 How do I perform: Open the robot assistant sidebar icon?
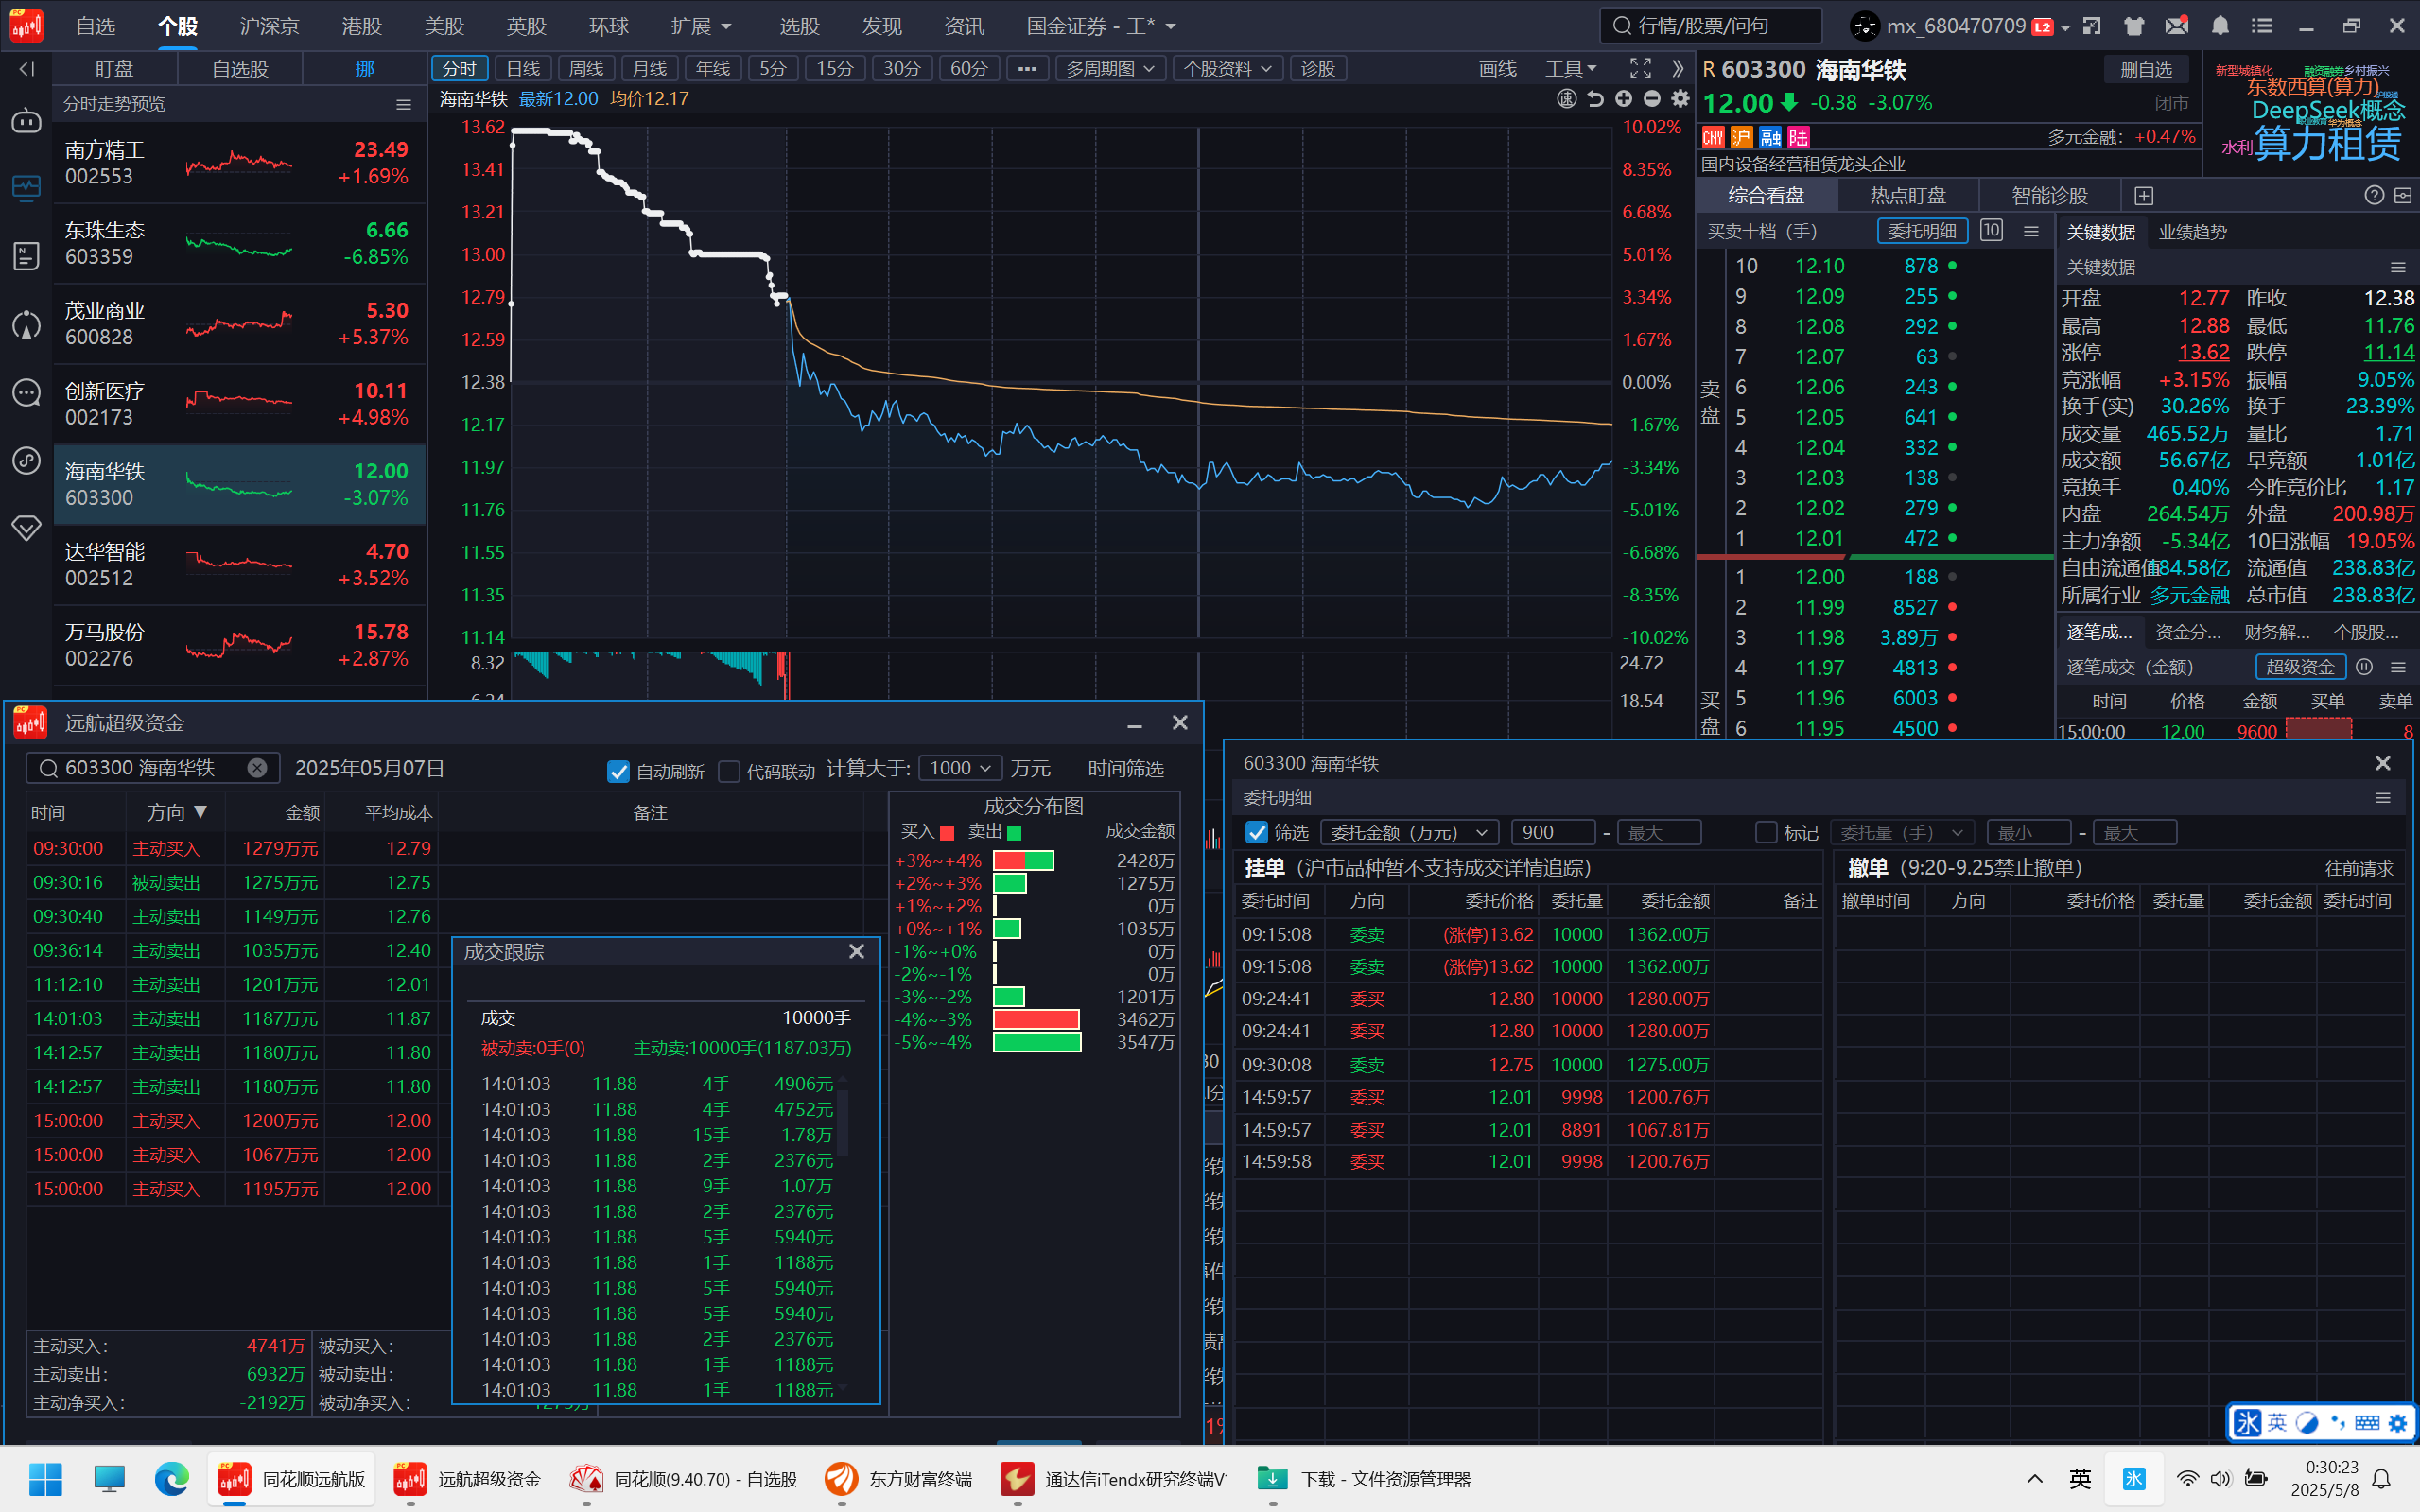pyautogui.click(x=26, y=121)
